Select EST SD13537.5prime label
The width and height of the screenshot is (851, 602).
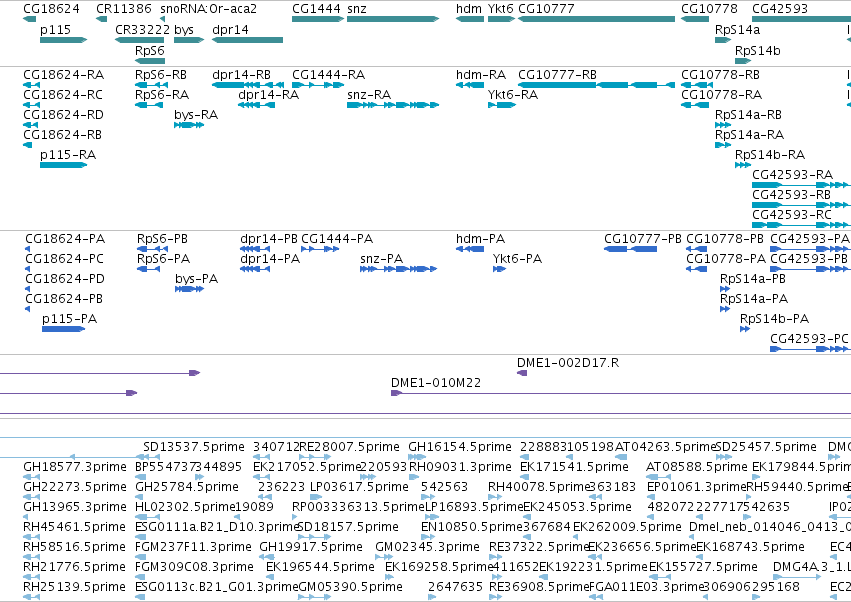point(194,447)
